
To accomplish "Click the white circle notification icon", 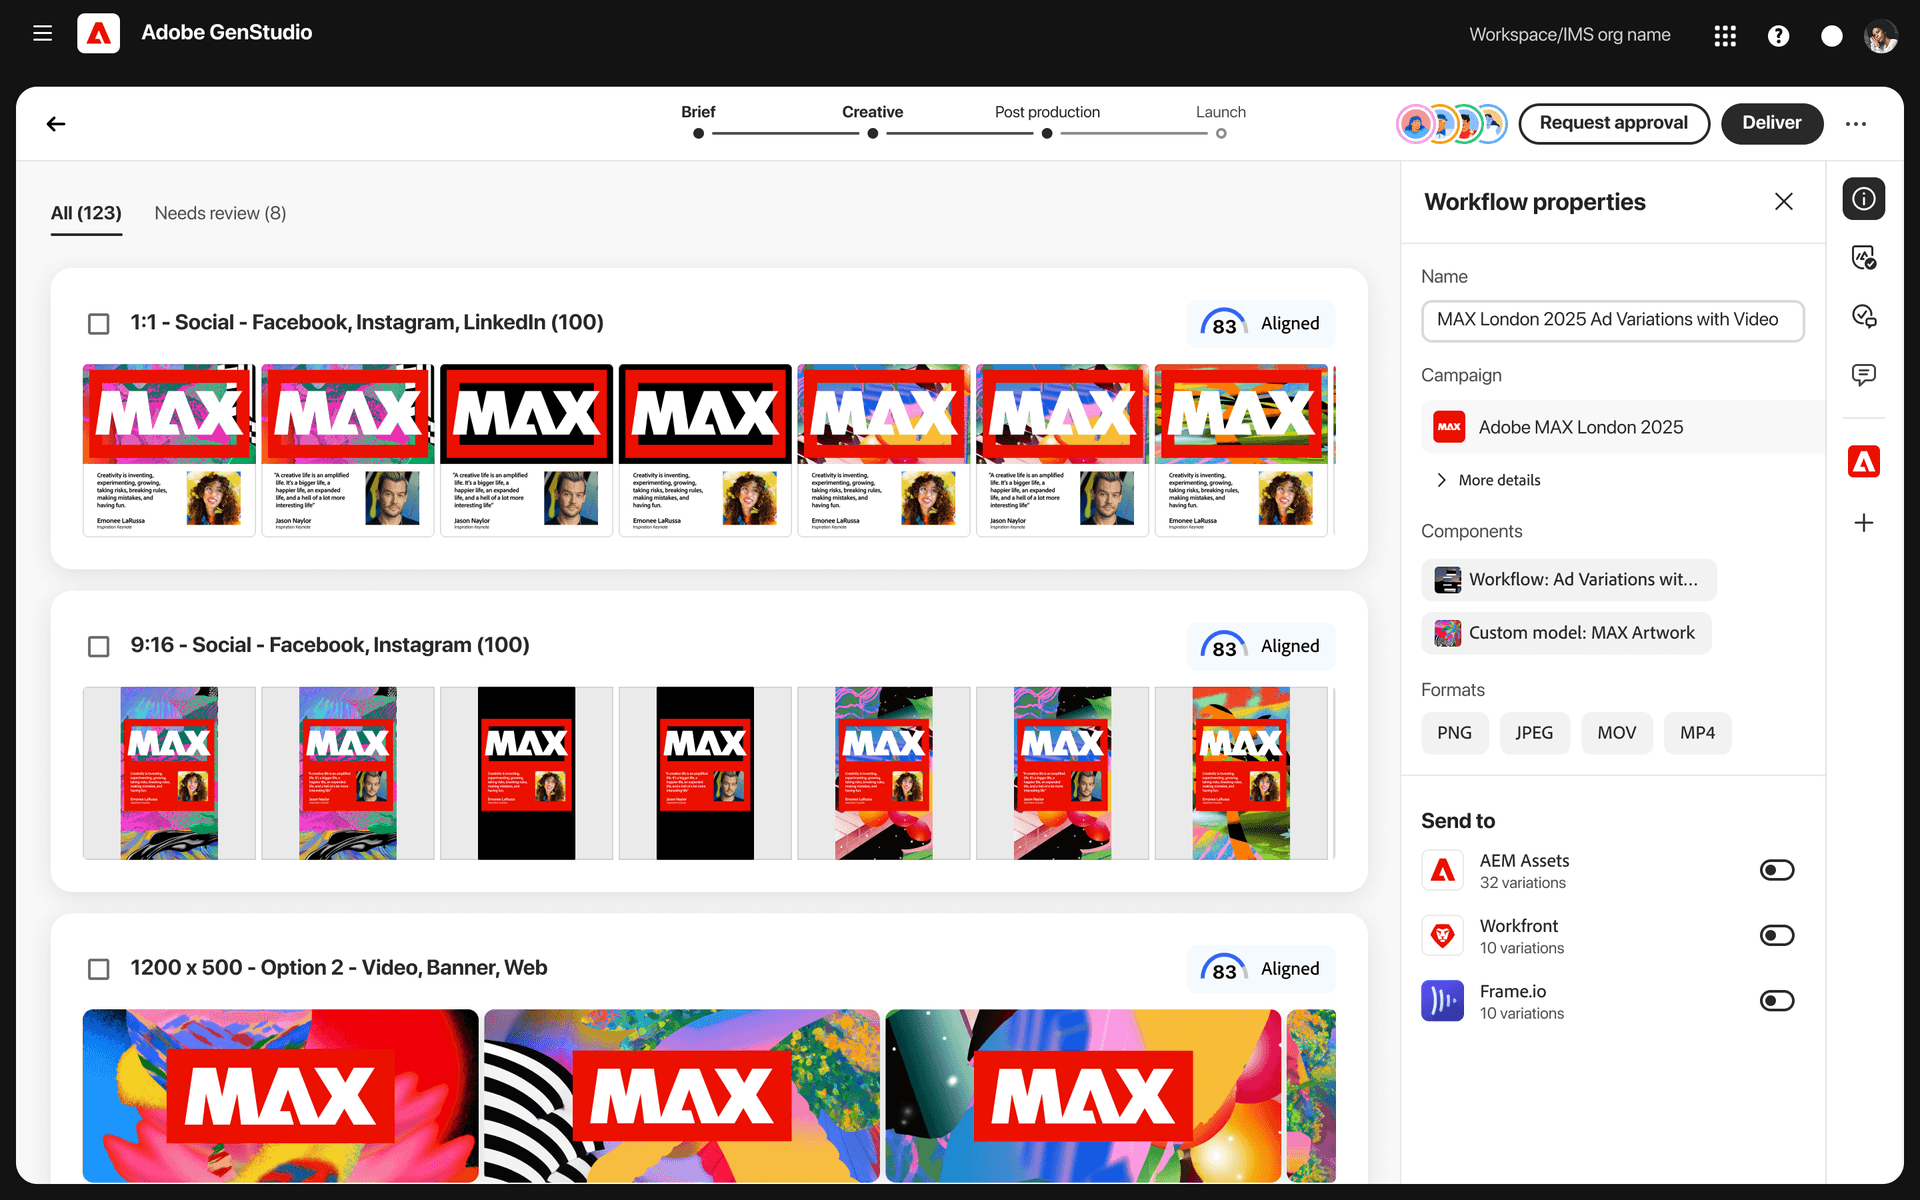I will [1831, 36].
